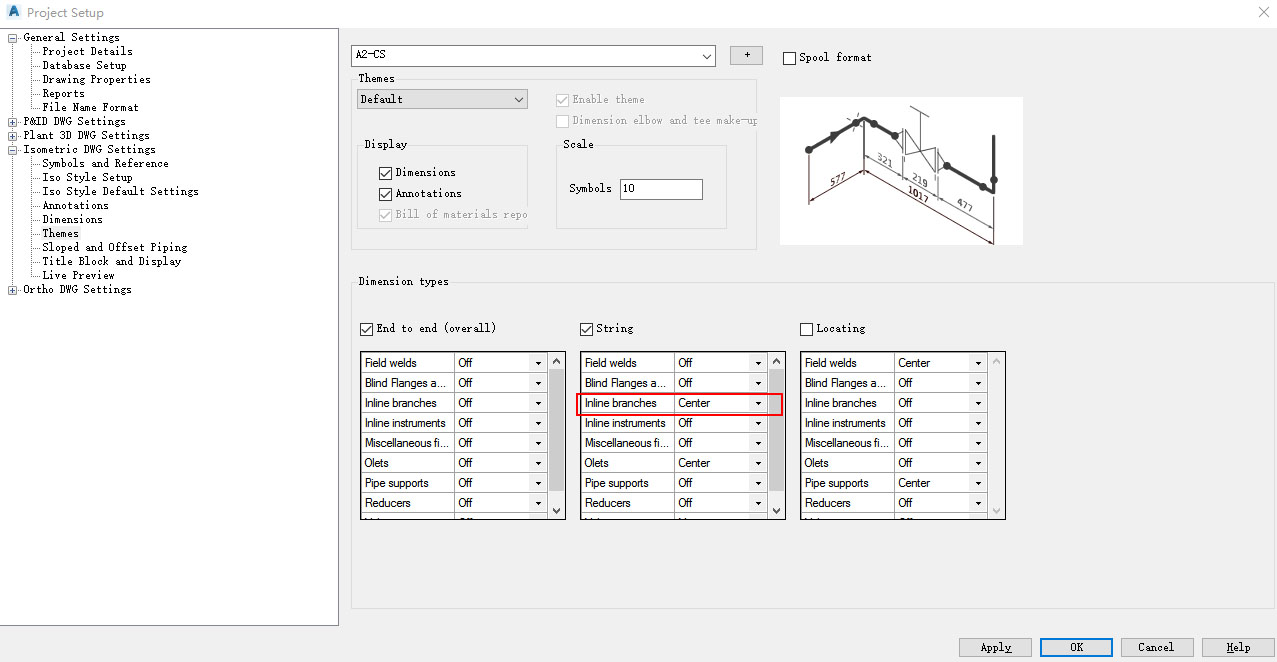Expand the P&ID DWG Settings node

click(x=13, y=122)
